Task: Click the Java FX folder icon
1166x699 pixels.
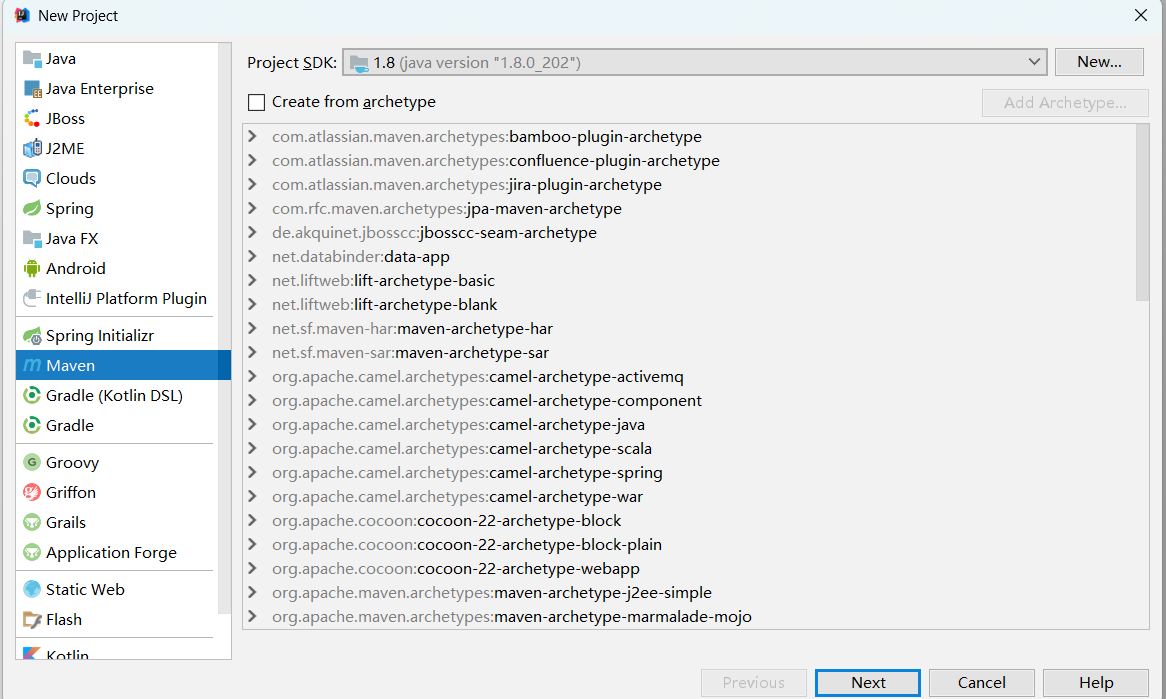Action: [32, 239]
